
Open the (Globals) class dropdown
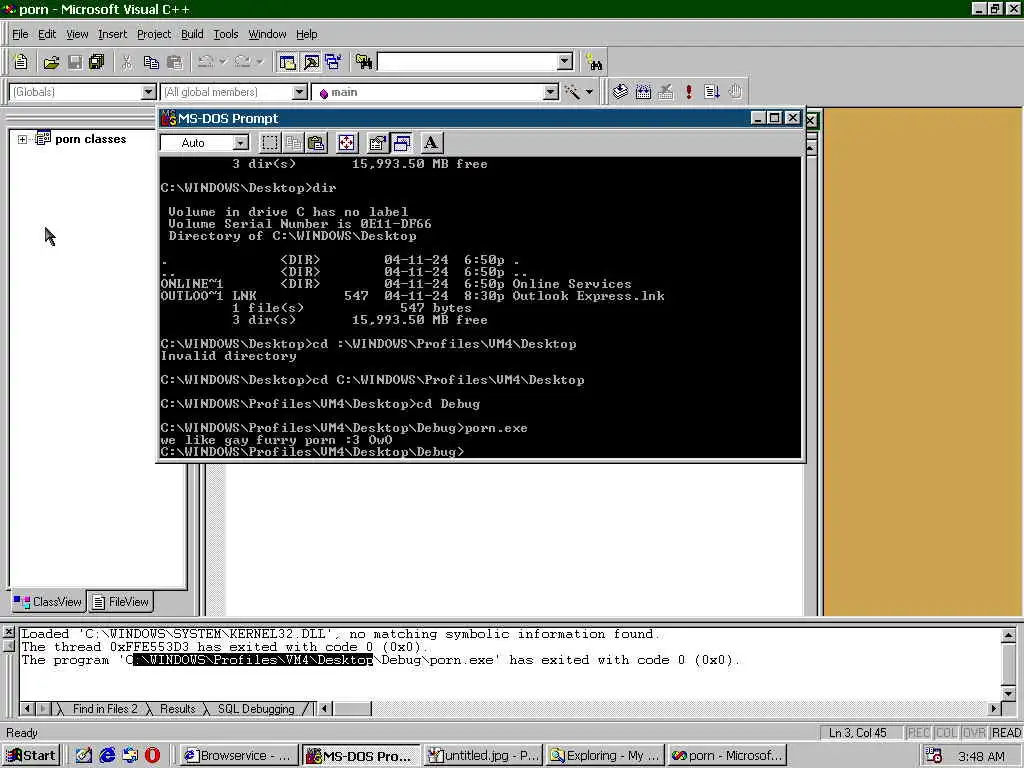tap(148, 92)
